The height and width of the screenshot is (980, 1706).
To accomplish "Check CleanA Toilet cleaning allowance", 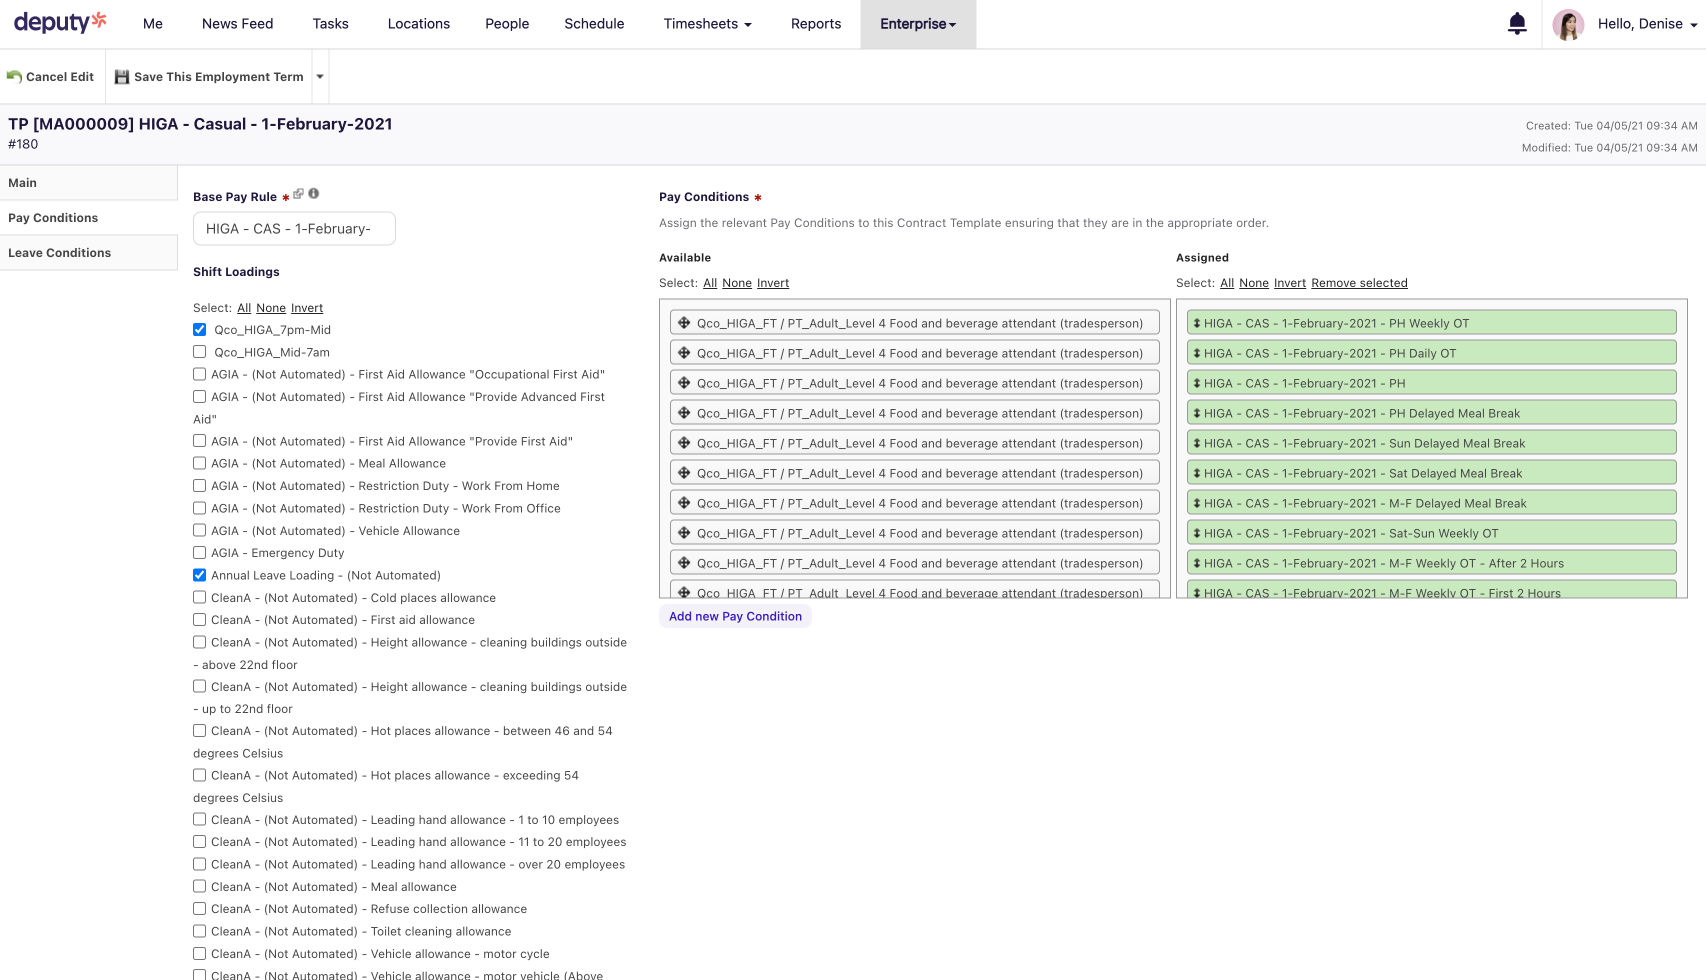I will 200,931.
